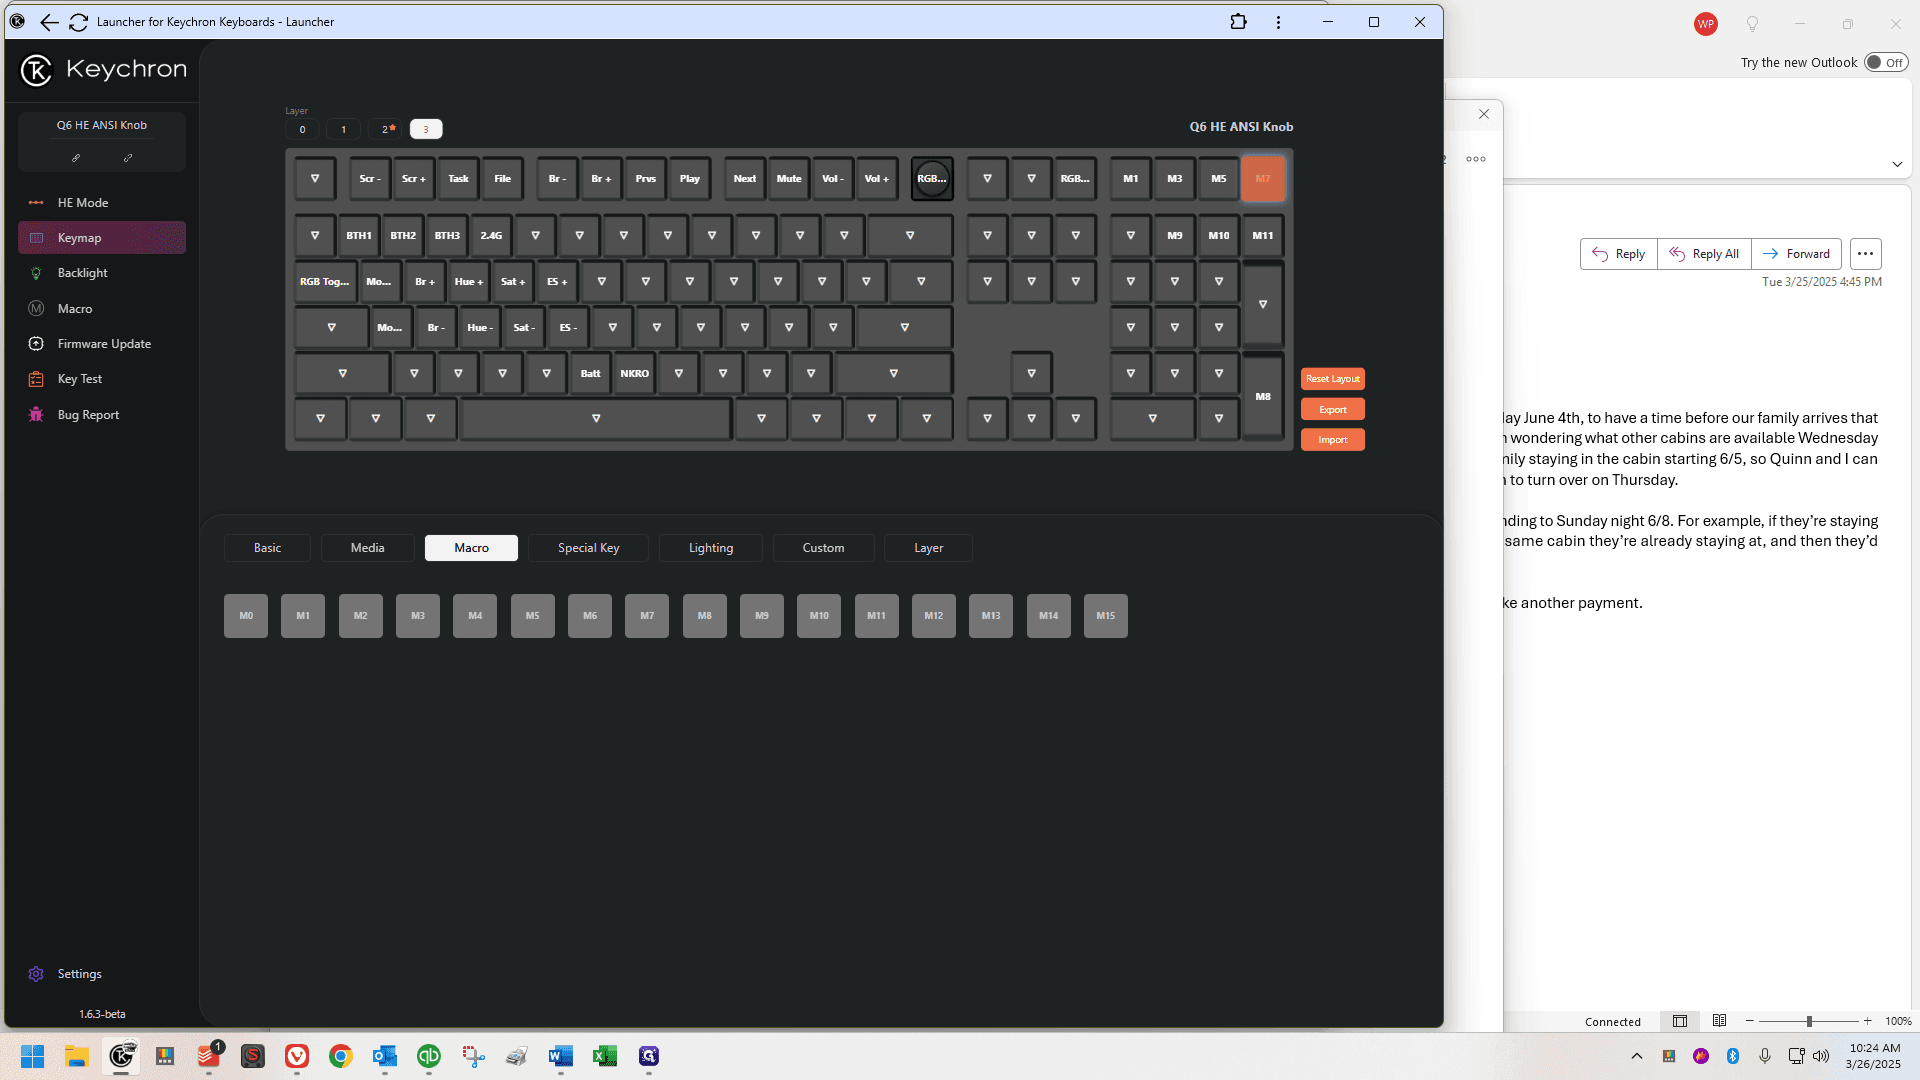The width and height of the screenshot is (1920, 1080).
Task: Toggle the Try the new Outlook switch
Action: pyautogui.click(x=1886, y=63)
